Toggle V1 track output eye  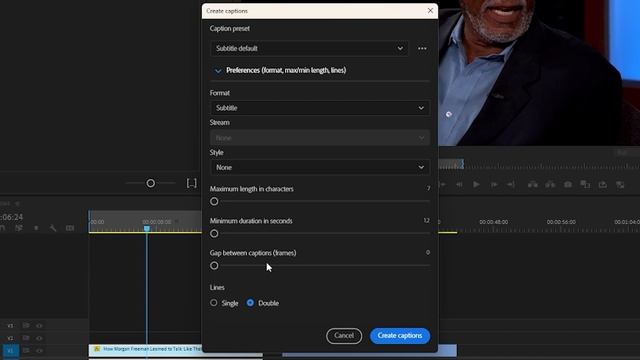pyautogui.click(x=39, y=350)
